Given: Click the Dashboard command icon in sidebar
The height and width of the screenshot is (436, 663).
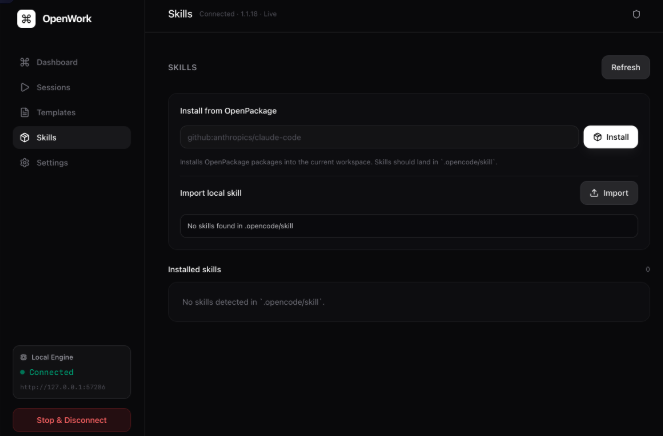Looking at the screenshot, I should click(x=25, y=62).
